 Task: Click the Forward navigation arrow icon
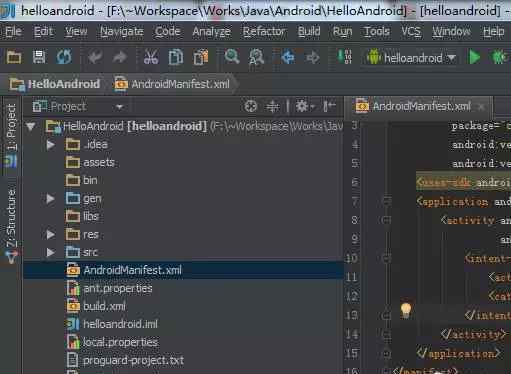click(313, 58)
